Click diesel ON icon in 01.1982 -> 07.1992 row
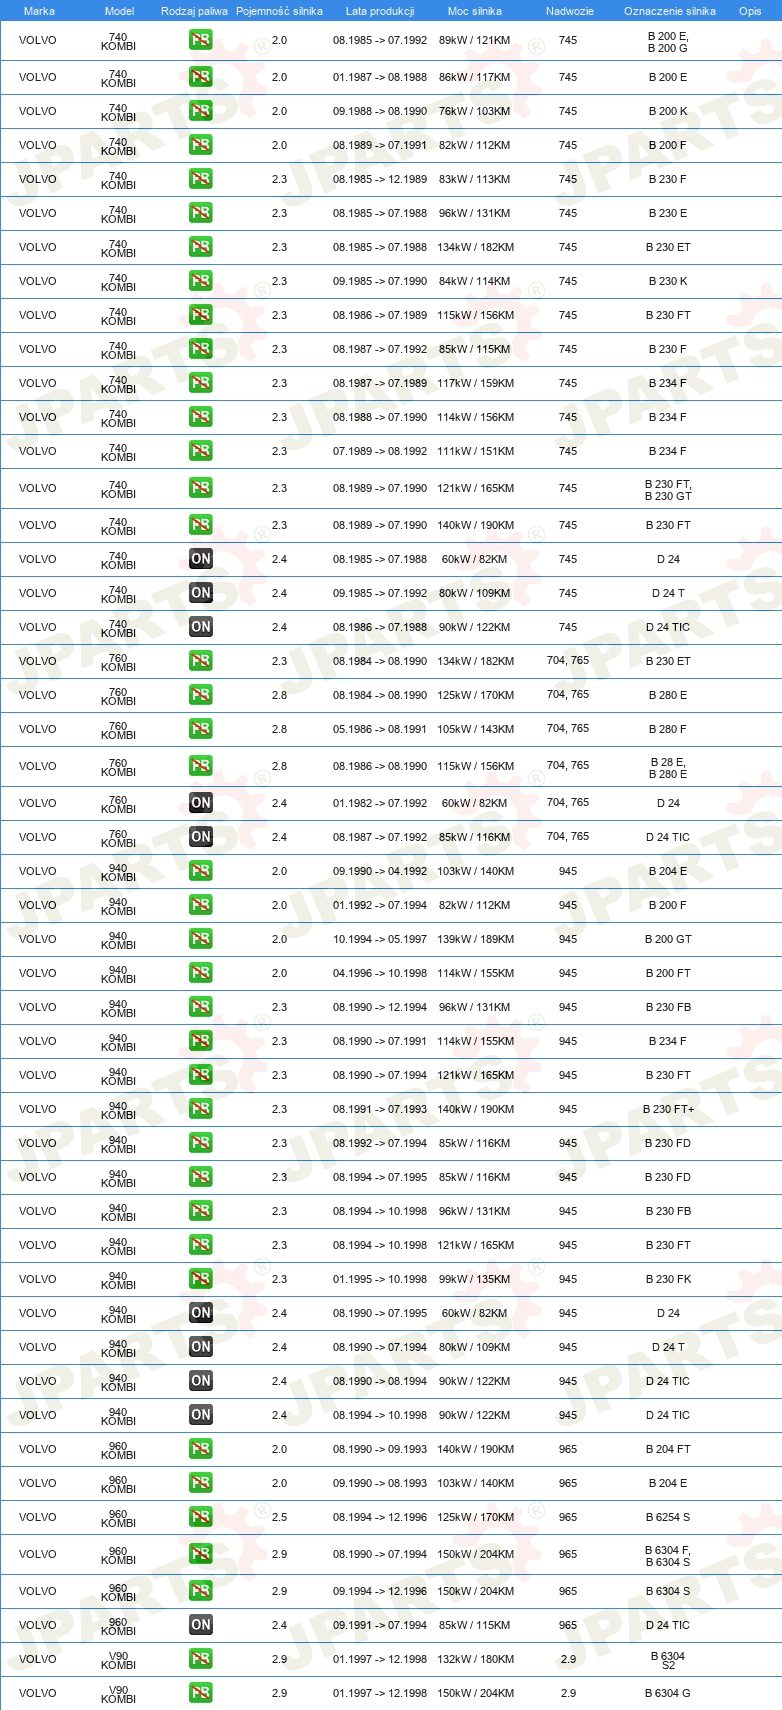This screenshot has height=1710, width=782. click(201, 803)
